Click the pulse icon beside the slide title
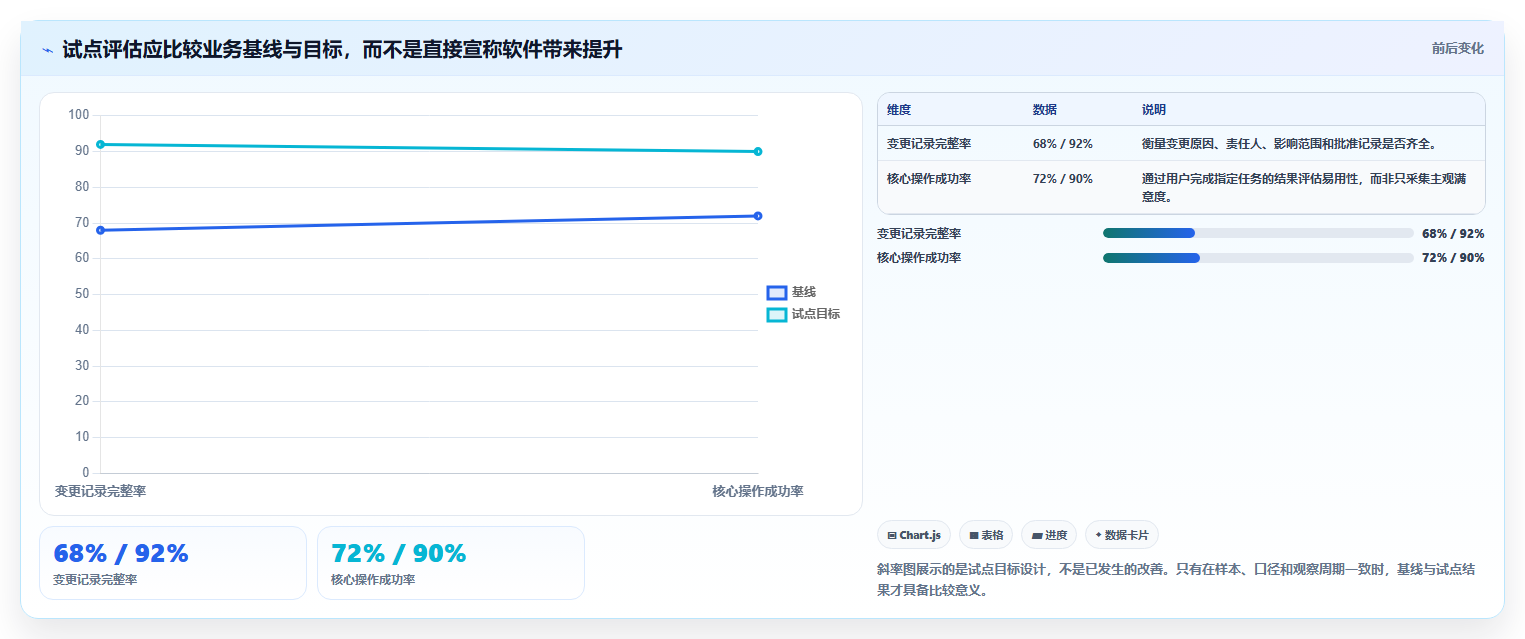The image size is (1525, 639). coord(47,50)
